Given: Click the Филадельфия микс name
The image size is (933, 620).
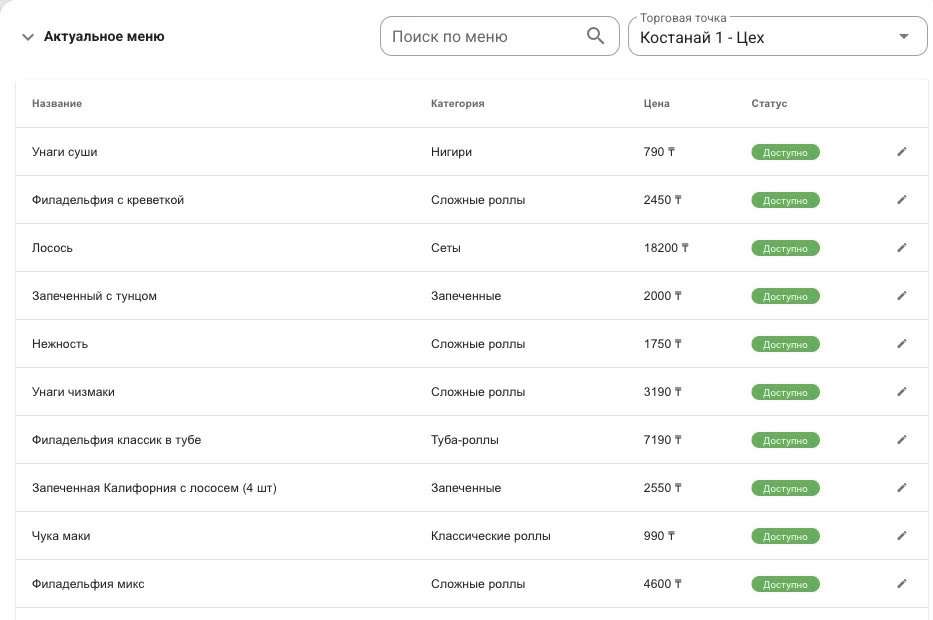Looking at the screenshot, I should point(88,584).
